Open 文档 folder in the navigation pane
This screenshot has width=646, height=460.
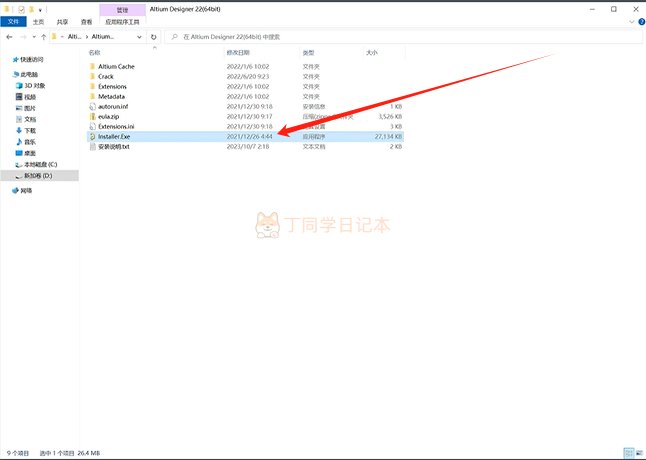pos(26,119)
